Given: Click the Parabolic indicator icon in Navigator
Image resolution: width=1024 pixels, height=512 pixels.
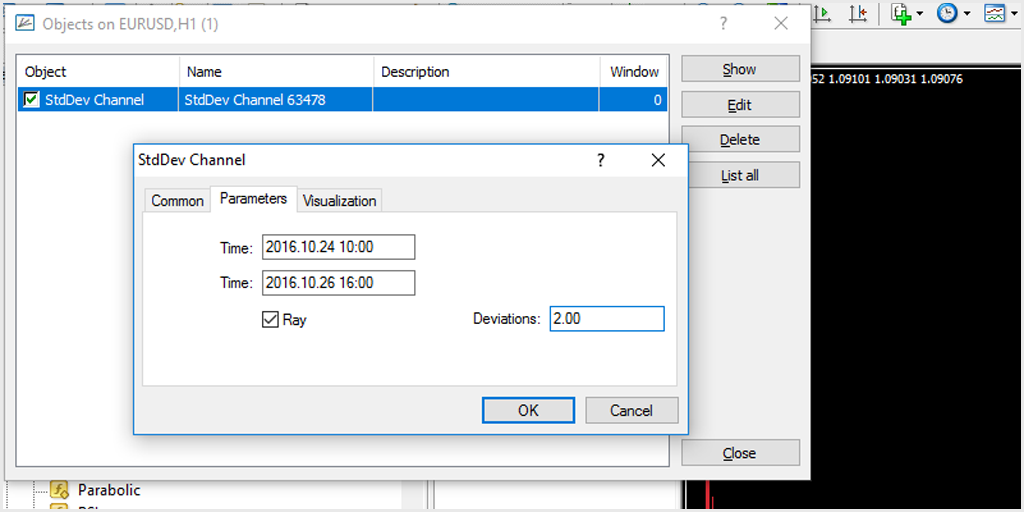Looking at the screenshot, I should (60, 489).
